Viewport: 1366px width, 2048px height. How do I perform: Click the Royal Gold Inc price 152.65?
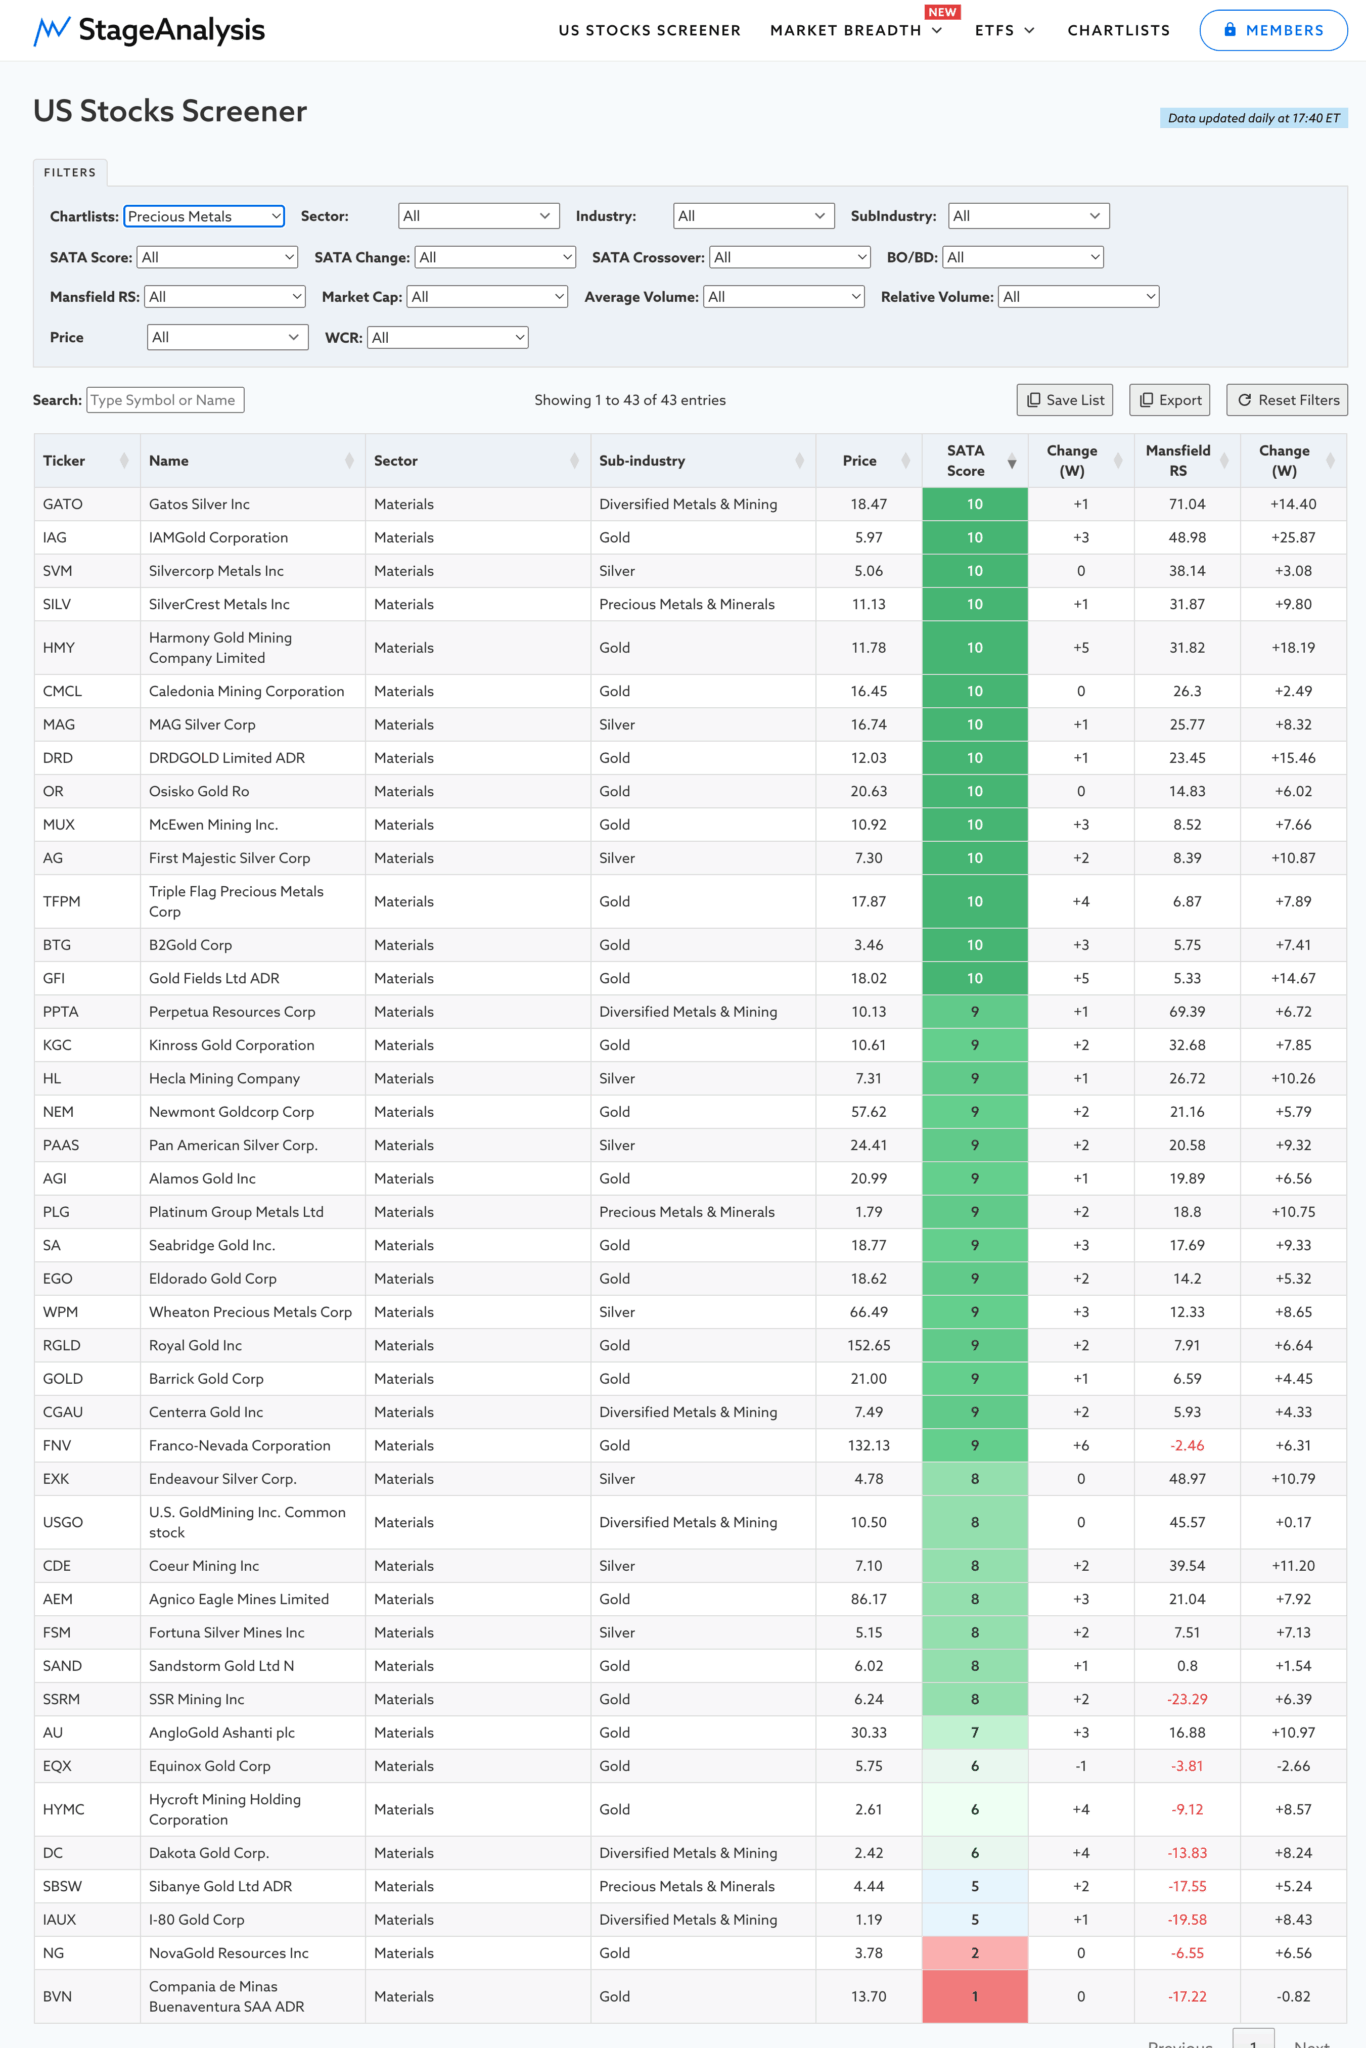(869, 1346)
